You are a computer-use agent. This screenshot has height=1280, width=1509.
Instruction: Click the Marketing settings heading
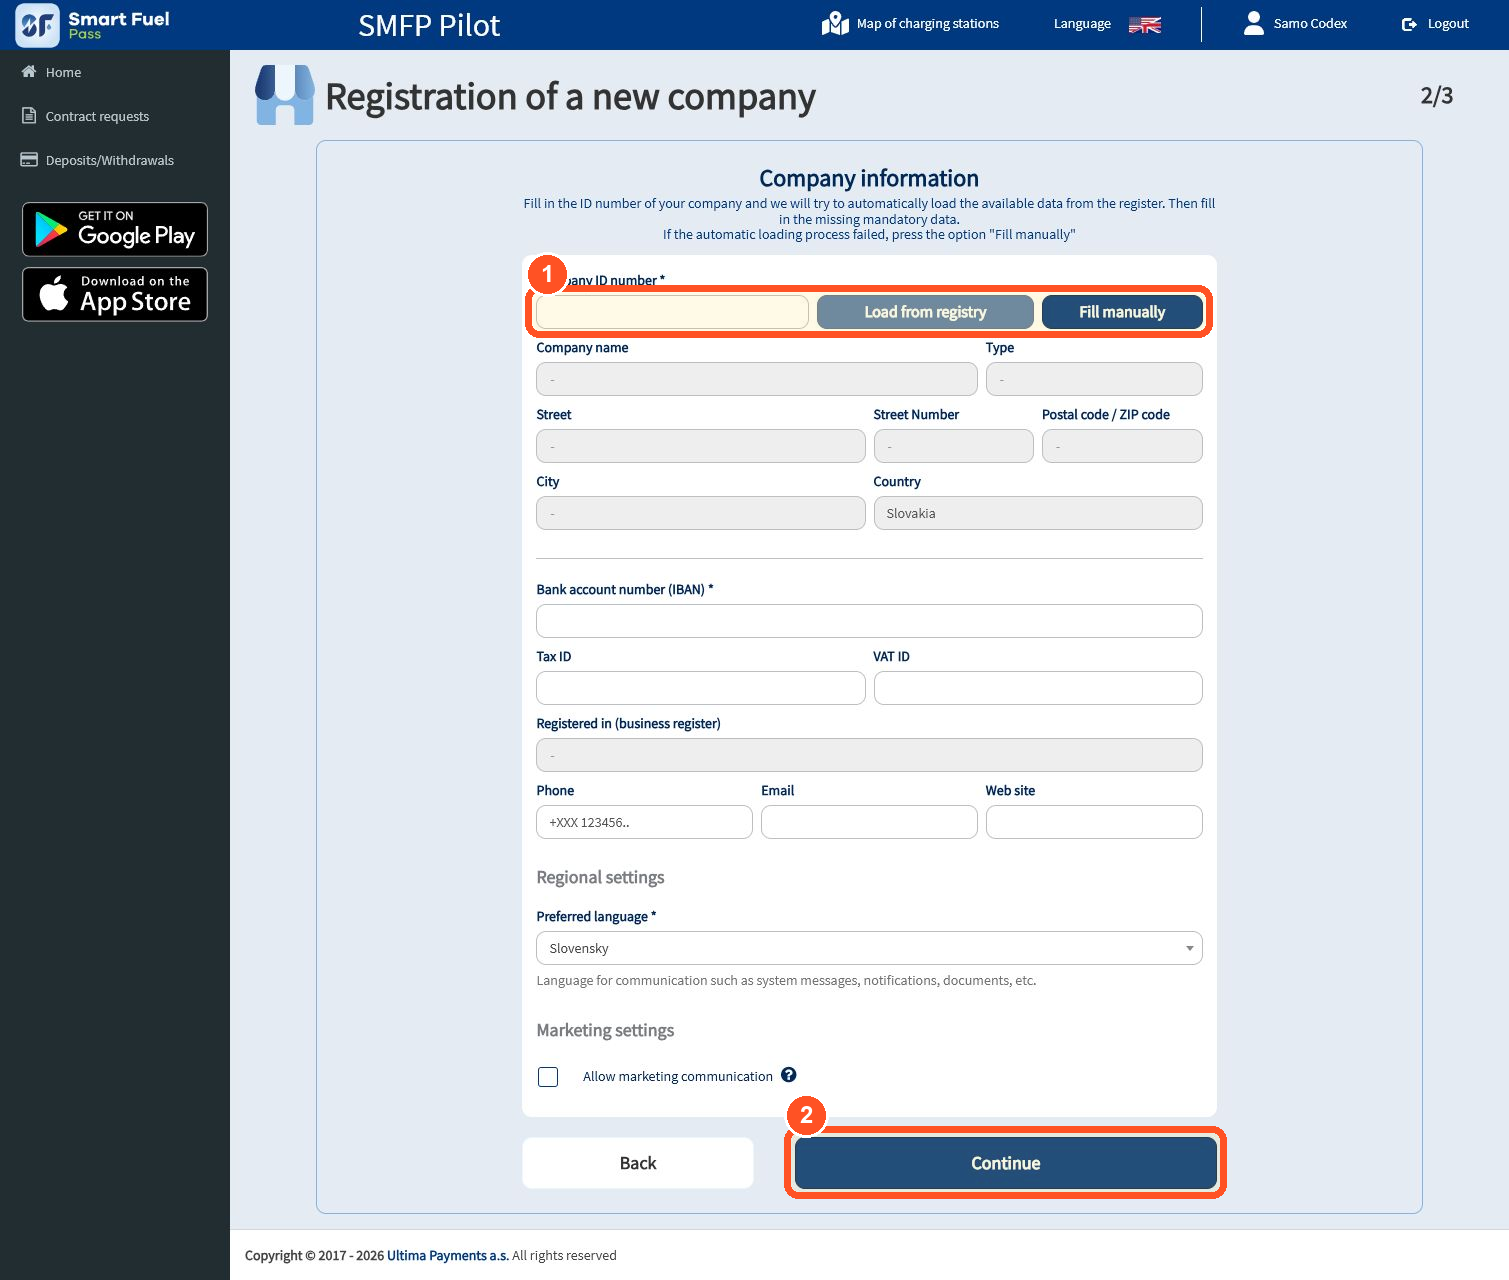(x=605, y=1030)
